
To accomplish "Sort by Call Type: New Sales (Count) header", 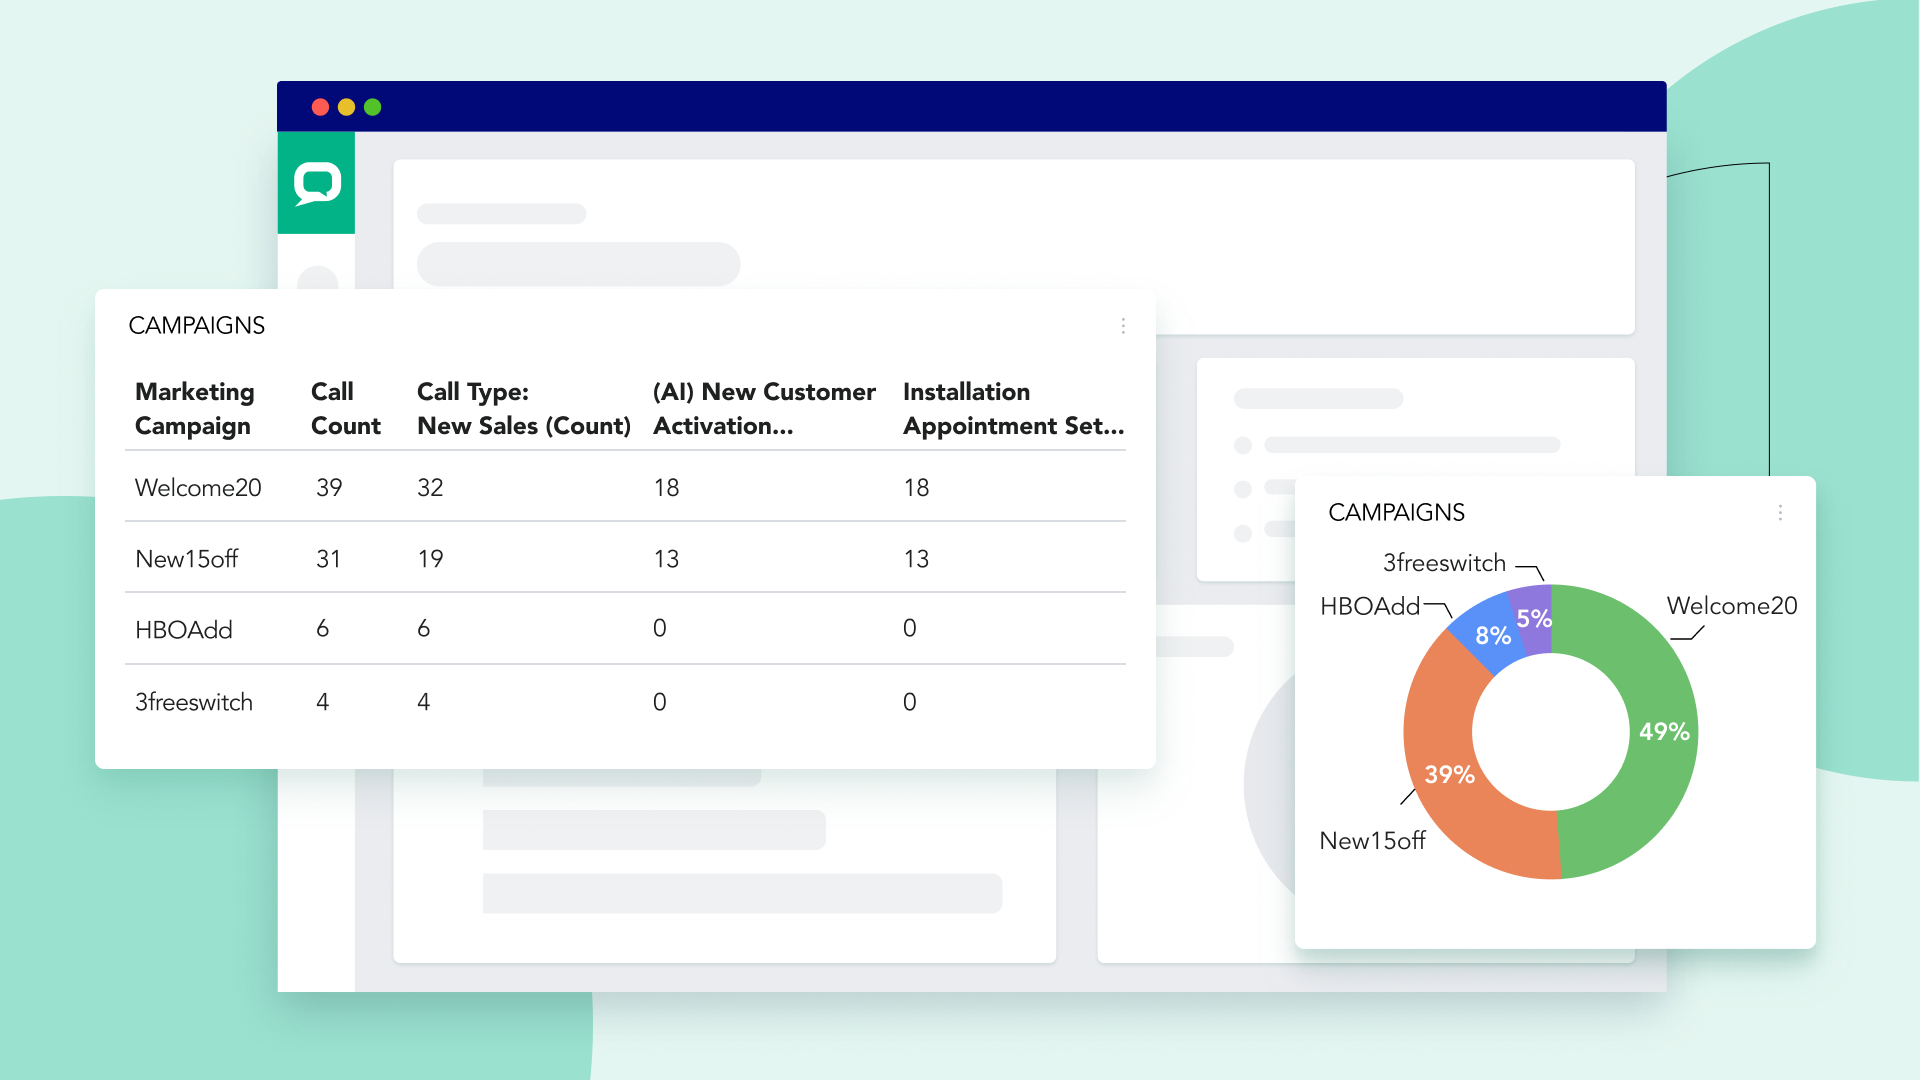I will point(523,409).
